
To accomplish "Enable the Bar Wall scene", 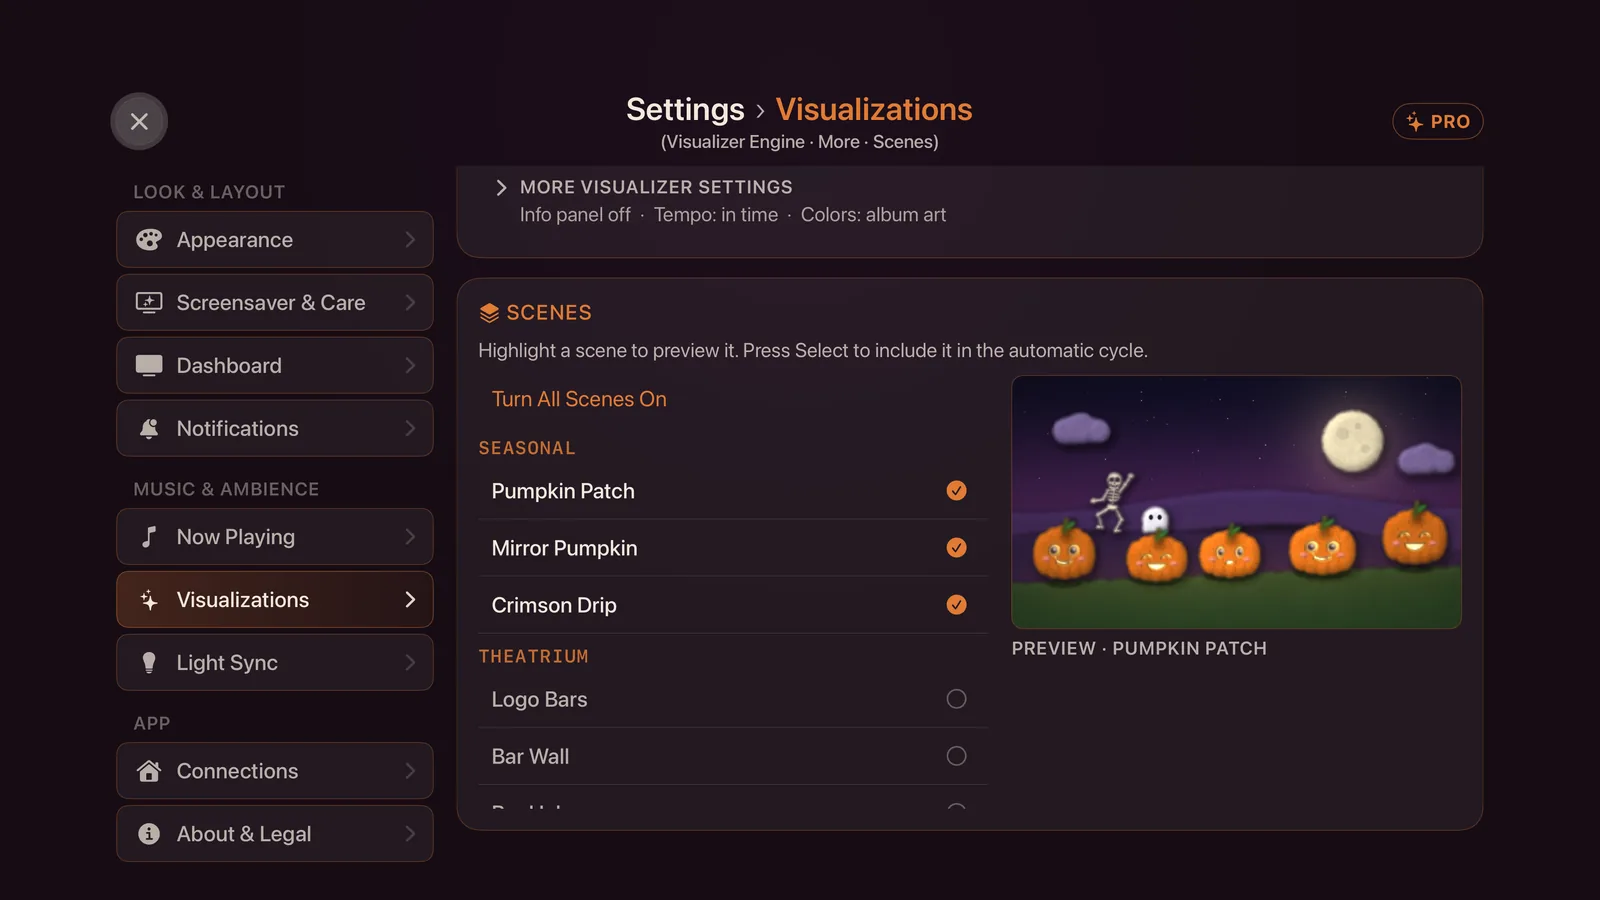I will coord(956,756).
